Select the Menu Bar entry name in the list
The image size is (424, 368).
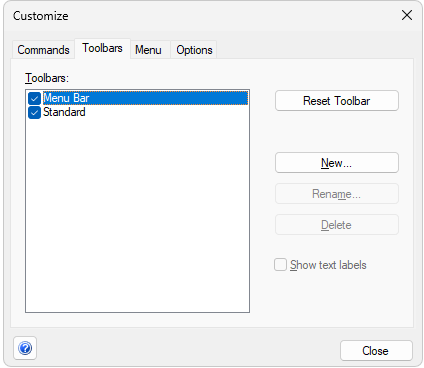pyautogui.click(x=66, y=98)
